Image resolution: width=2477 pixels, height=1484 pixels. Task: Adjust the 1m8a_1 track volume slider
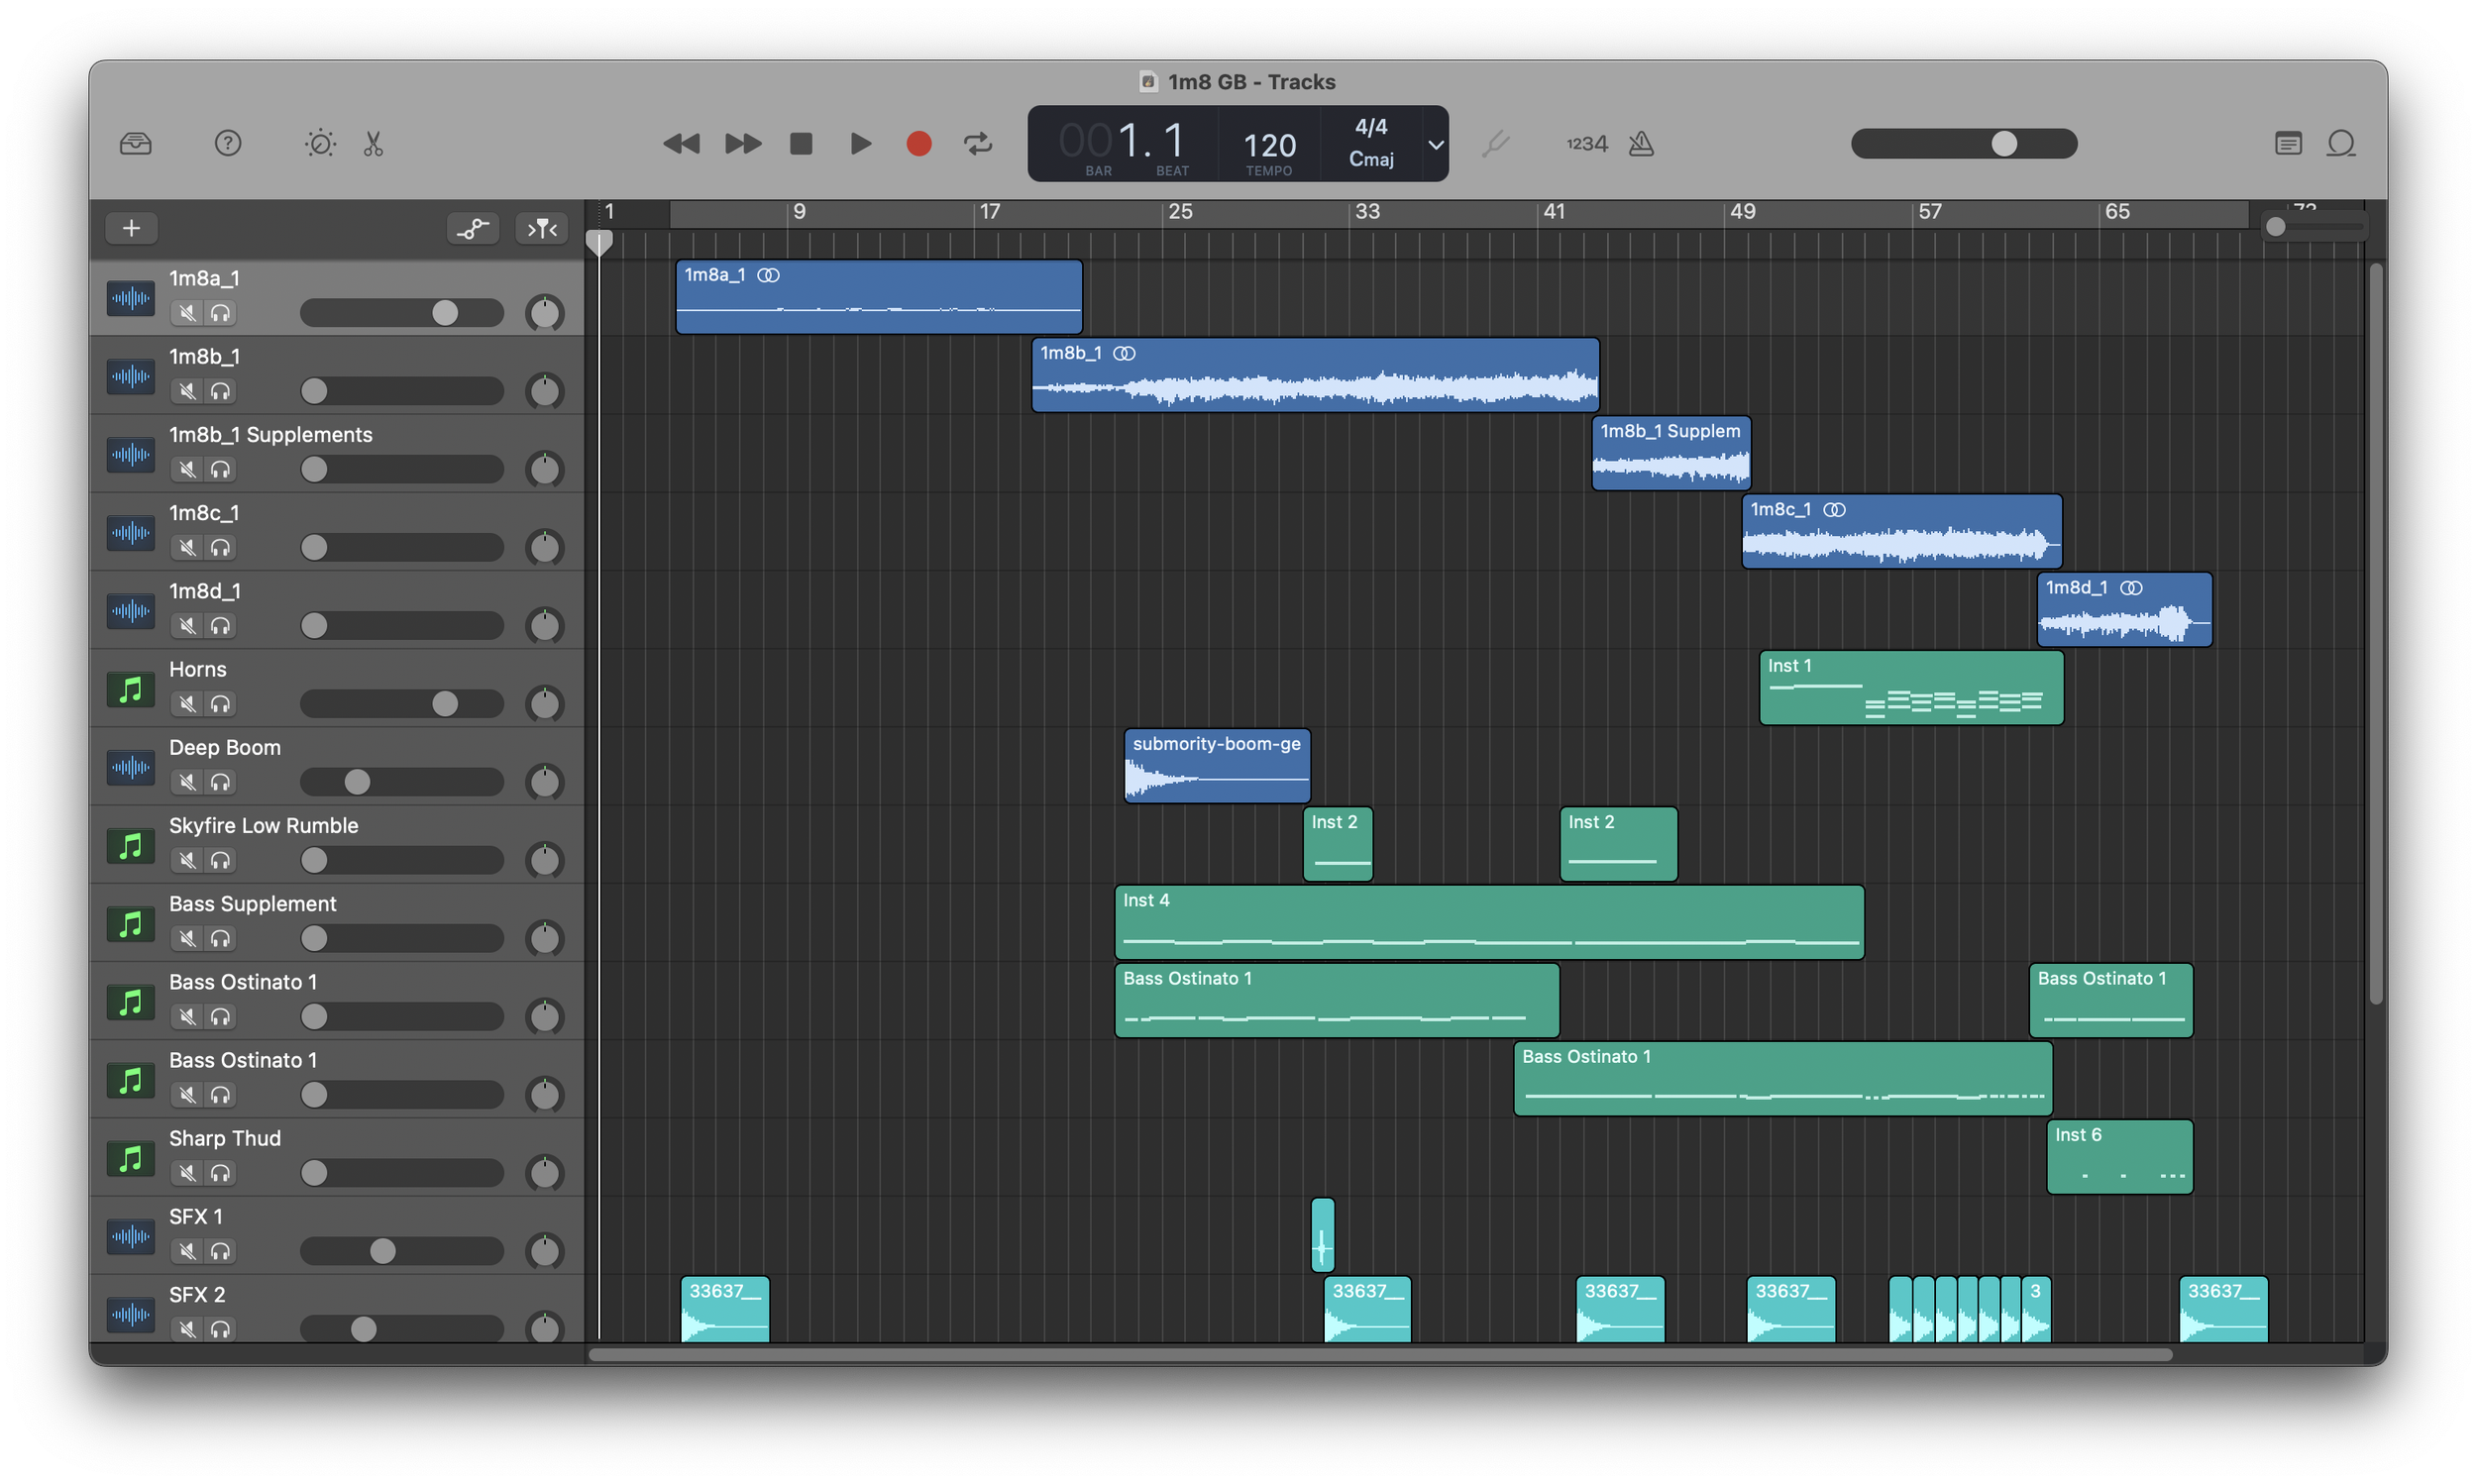402,313
